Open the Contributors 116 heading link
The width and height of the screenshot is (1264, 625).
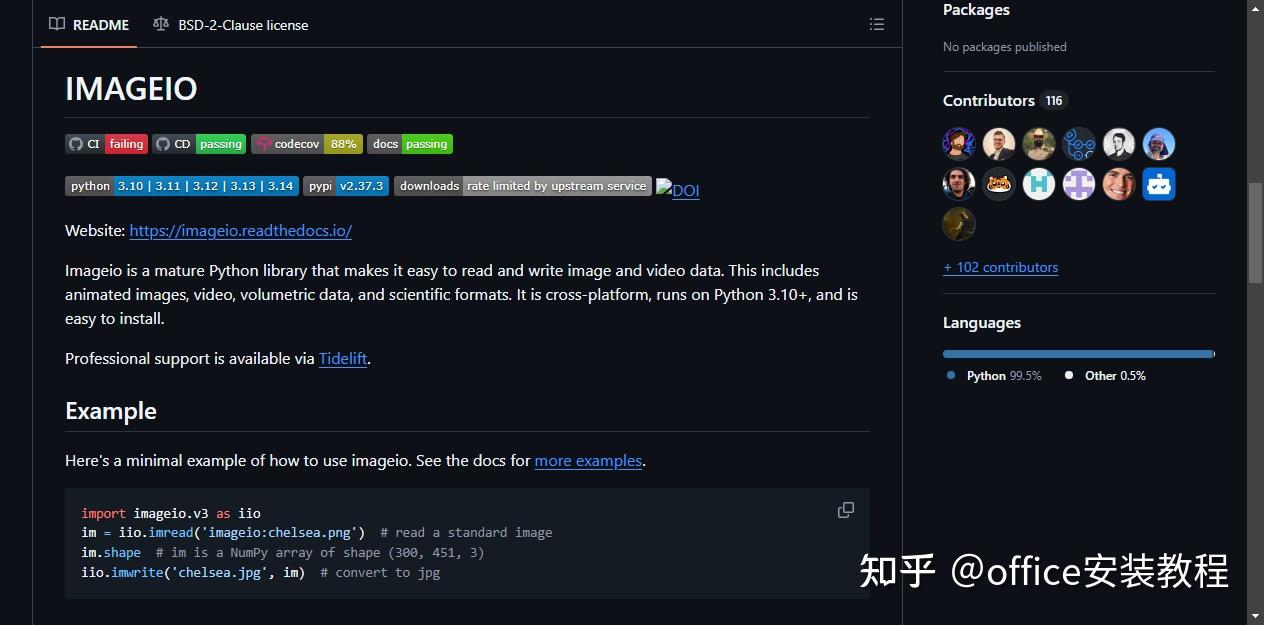coord(1005,100)
